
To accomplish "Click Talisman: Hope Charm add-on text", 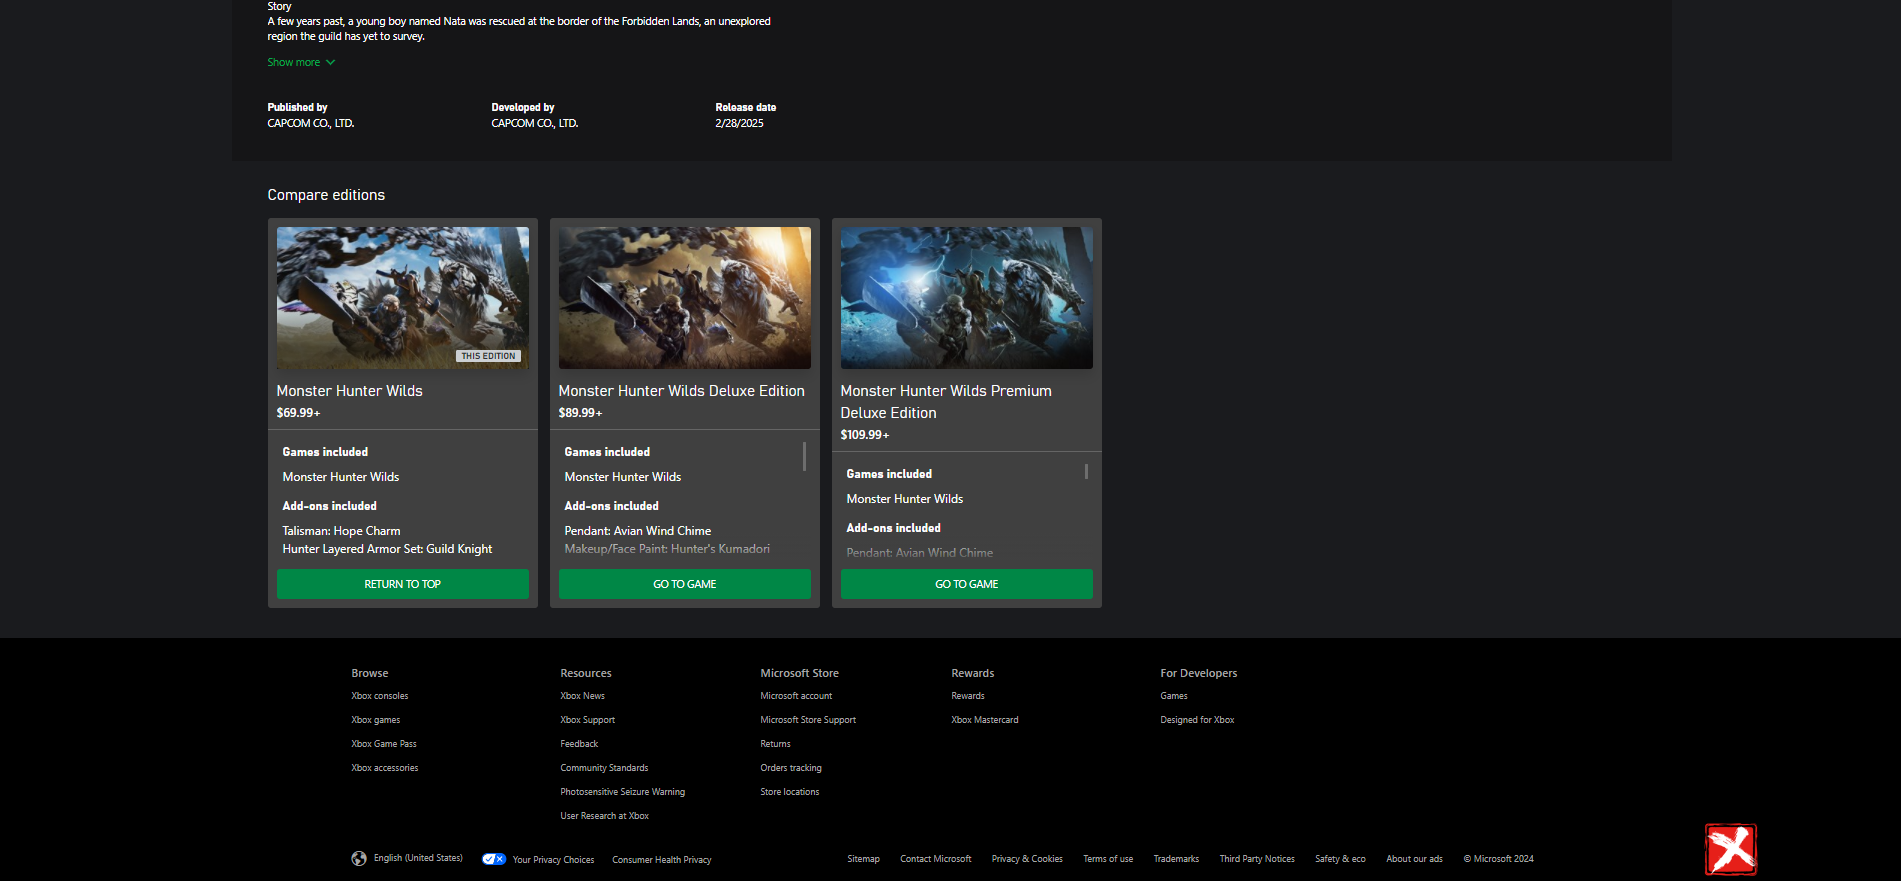I will pyautogui.click(x=341, y=531).
